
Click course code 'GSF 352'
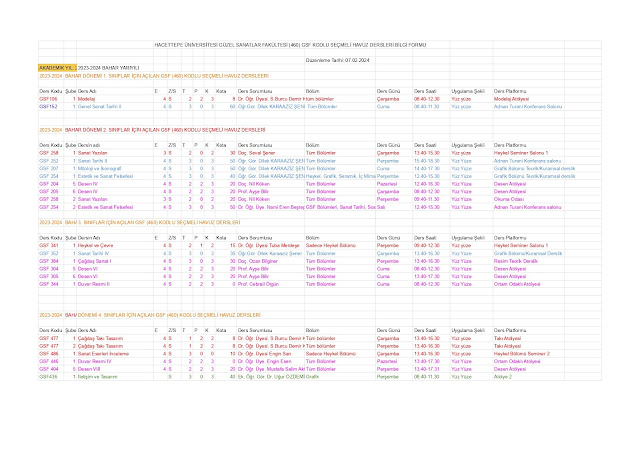(x=49, y=253)
